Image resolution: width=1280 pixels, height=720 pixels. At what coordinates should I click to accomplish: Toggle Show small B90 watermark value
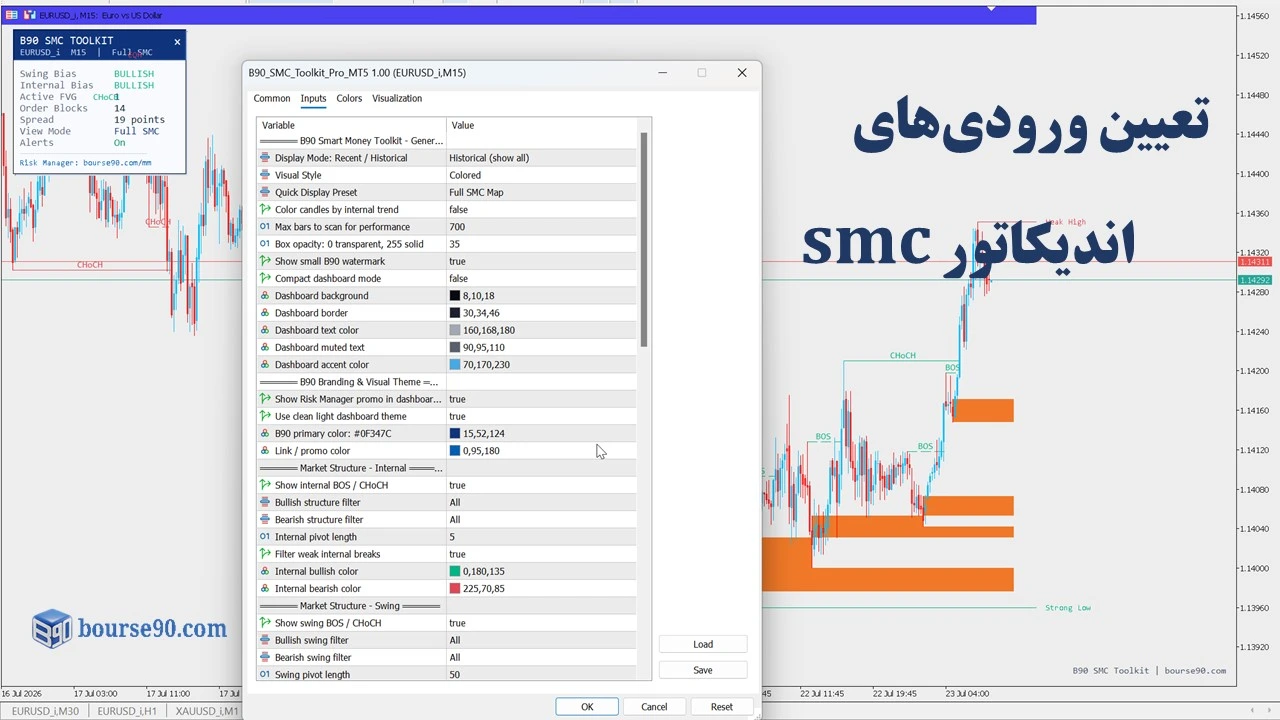(541, 261)
